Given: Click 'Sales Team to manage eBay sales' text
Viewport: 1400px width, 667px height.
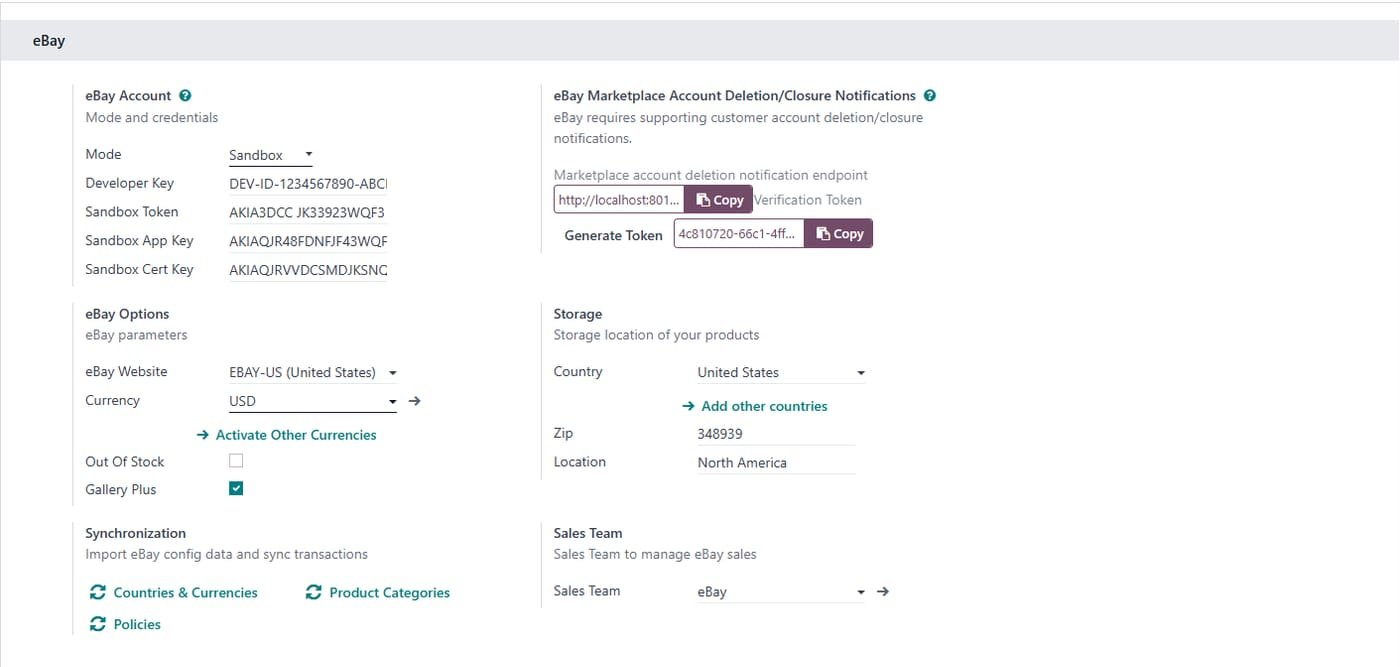Looking at the screenshot, I should (x=655, y=554).
